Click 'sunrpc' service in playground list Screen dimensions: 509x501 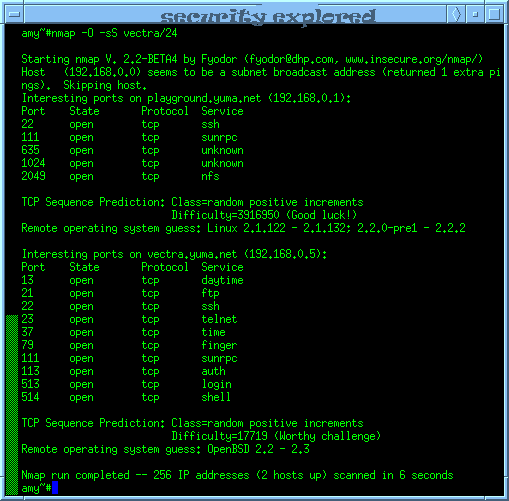(x=219, y=138)
